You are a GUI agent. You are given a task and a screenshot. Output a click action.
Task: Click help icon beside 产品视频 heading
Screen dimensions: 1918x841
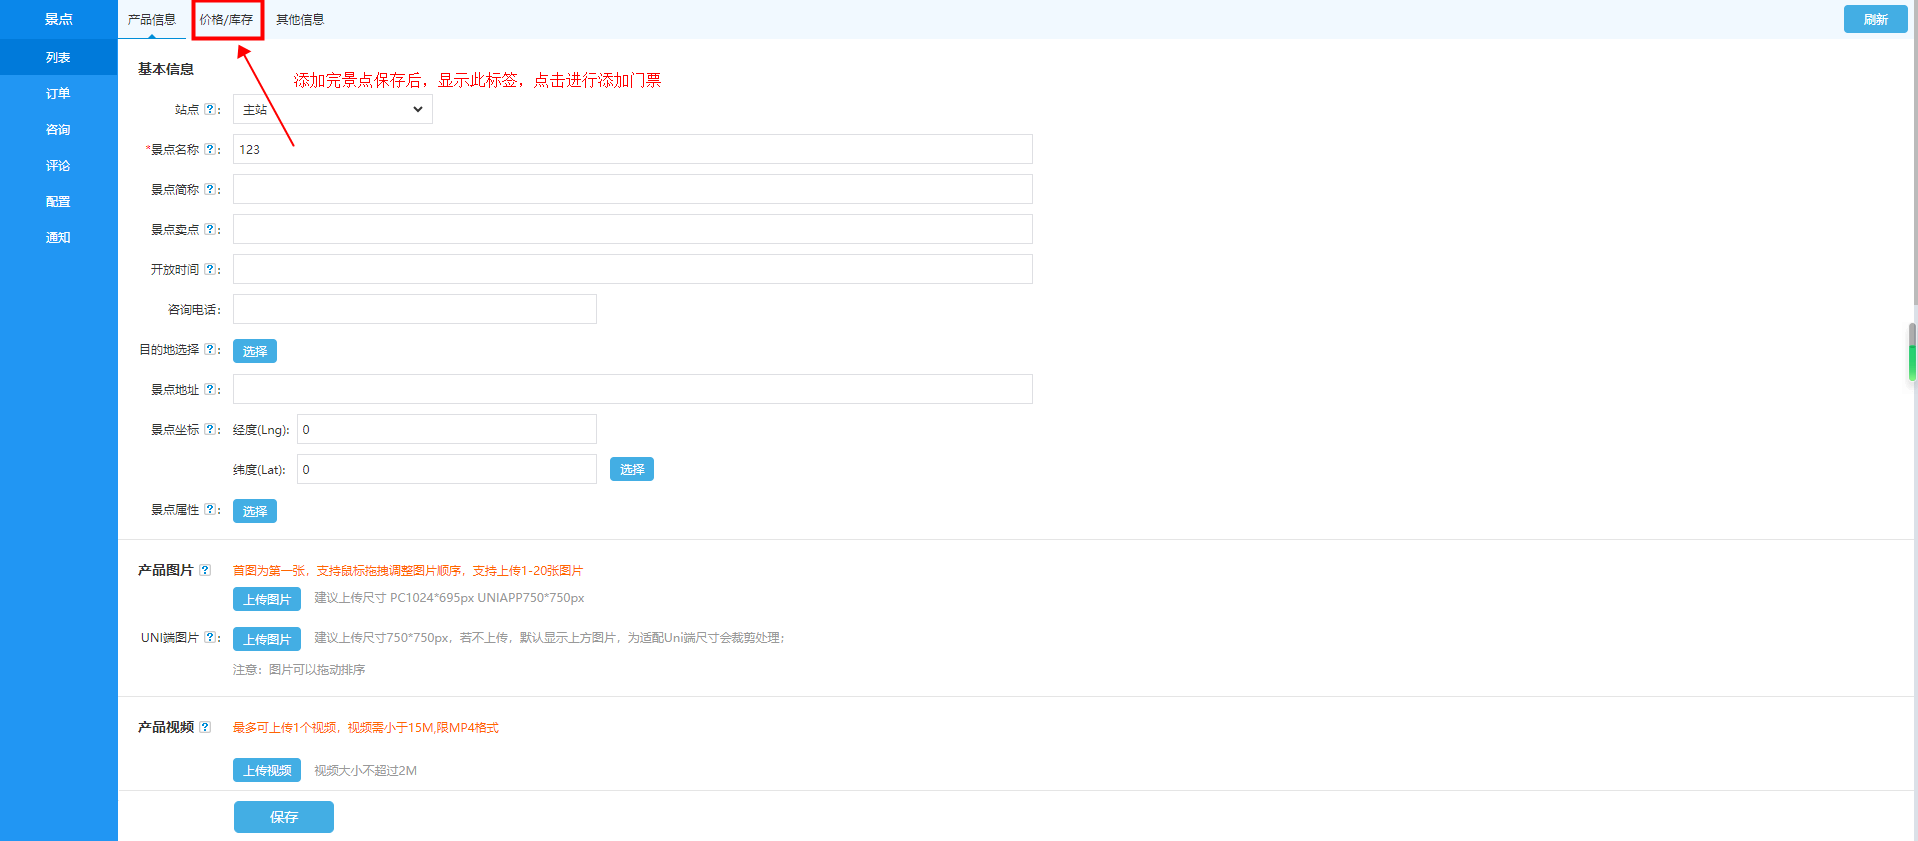205,727
